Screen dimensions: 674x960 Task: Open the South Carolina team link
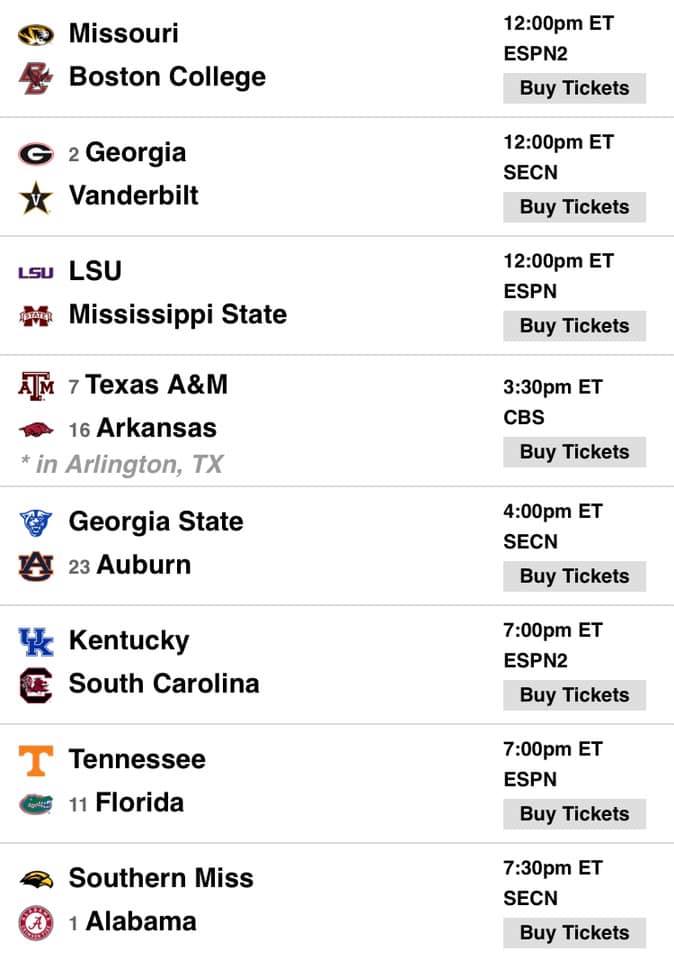(x=163, y=684)
